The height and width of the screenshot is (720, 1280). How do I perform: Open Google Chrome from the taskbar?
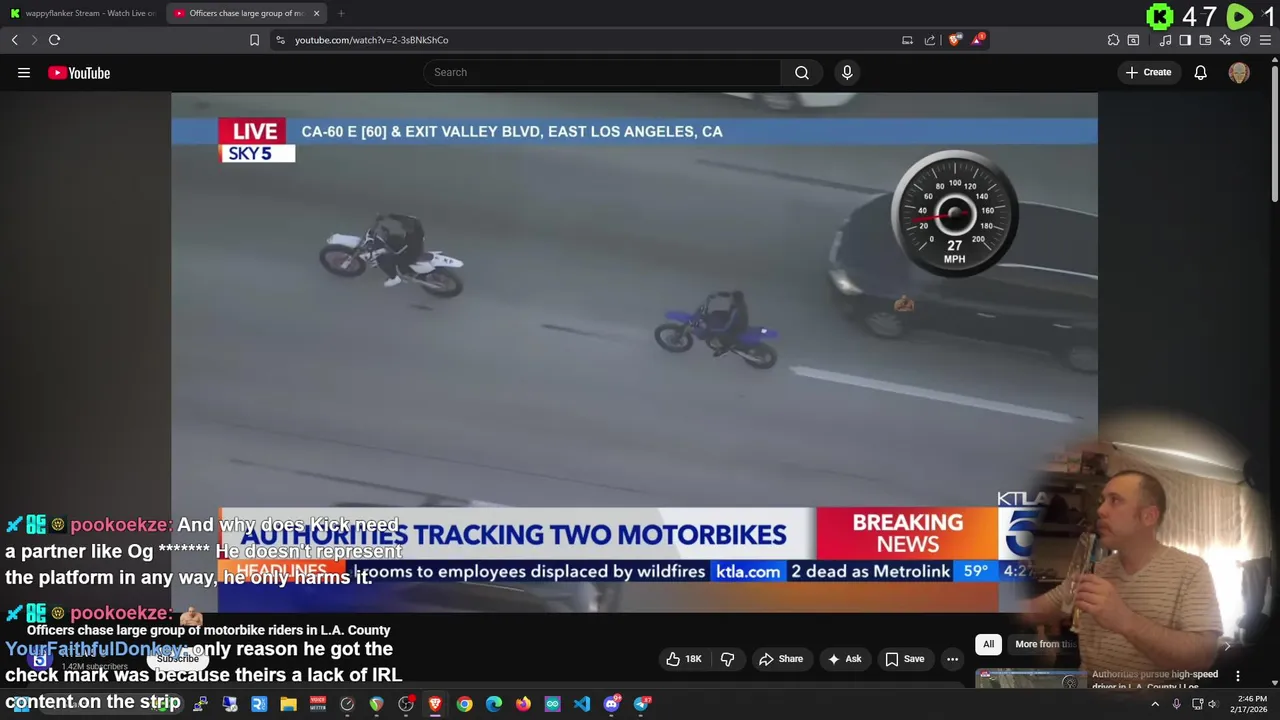click(x=465, y=704)
